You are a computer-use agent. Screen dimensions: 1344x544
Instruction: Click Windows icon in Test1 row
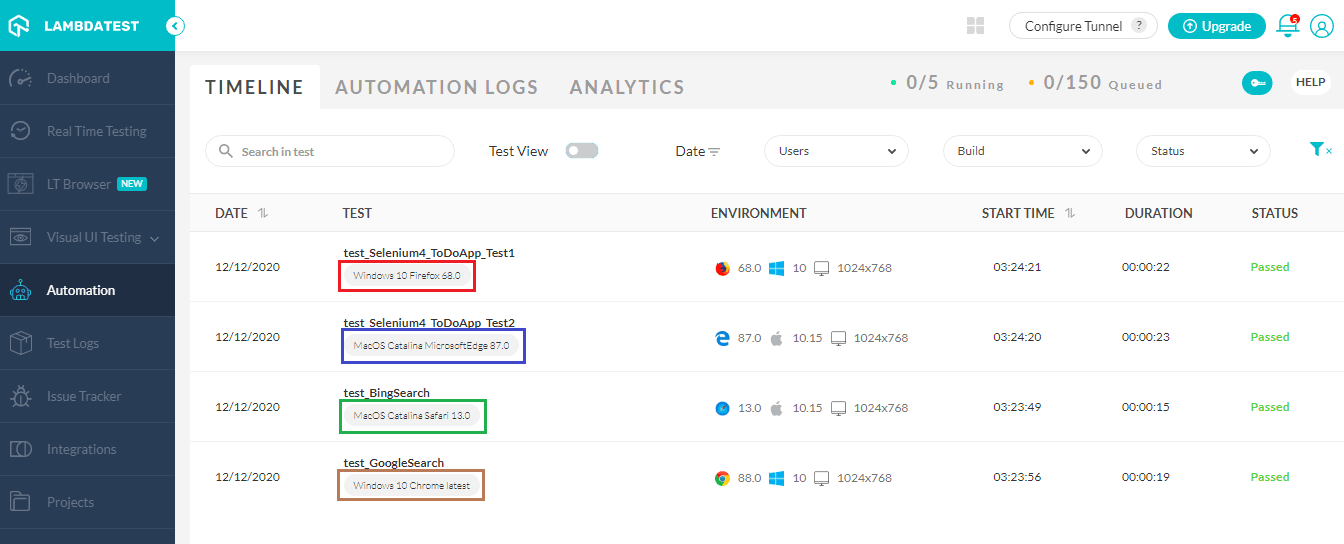click(x=776, y=268)
